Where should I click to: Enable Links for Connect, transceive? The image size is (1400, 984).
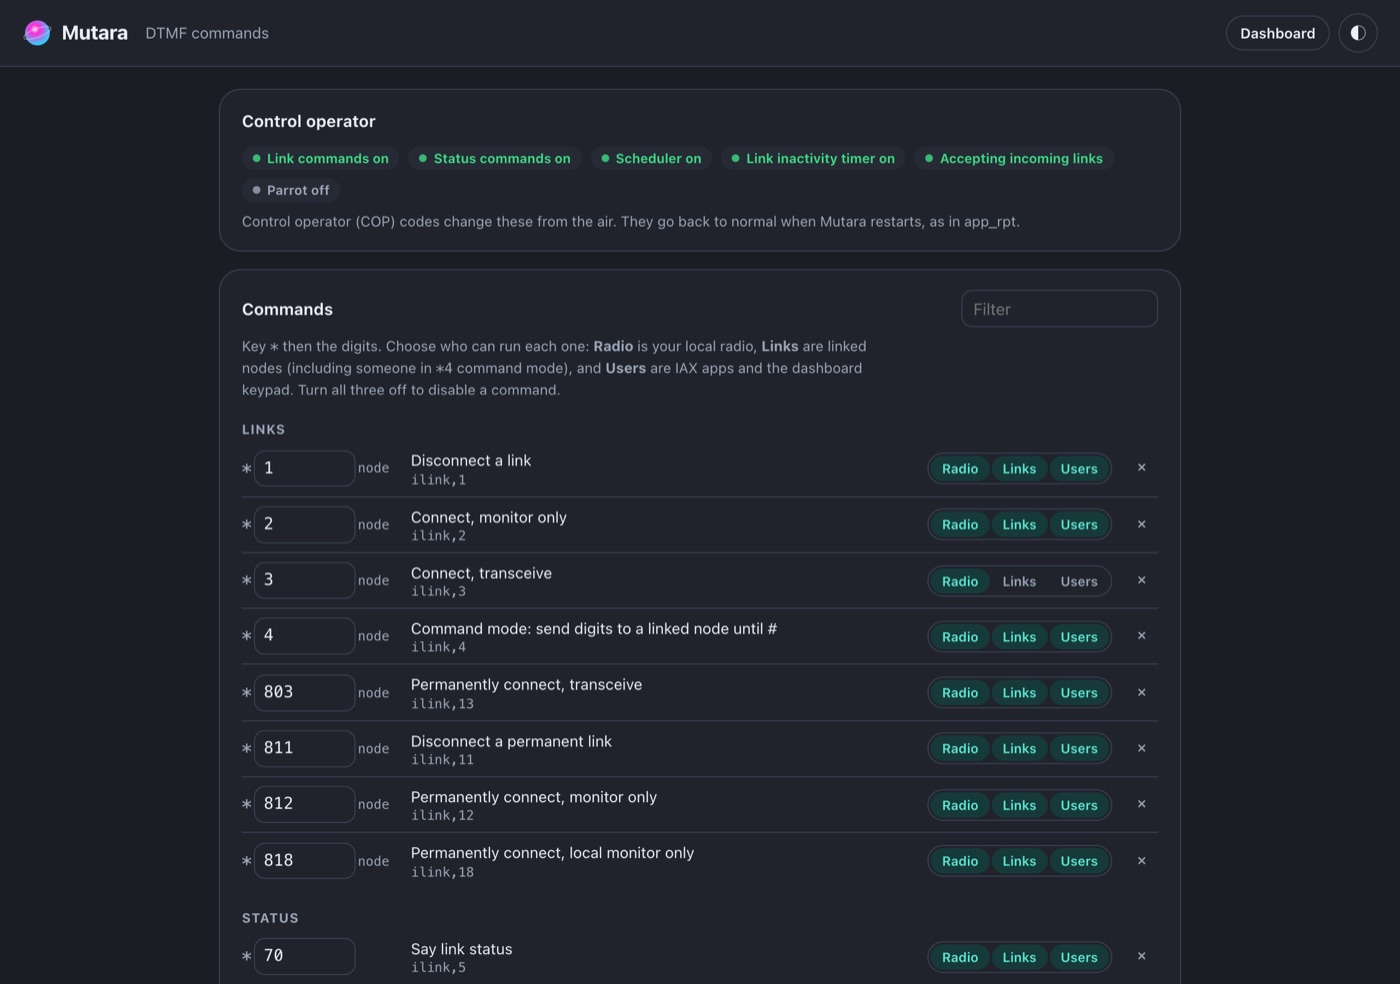coord(1019,581)
